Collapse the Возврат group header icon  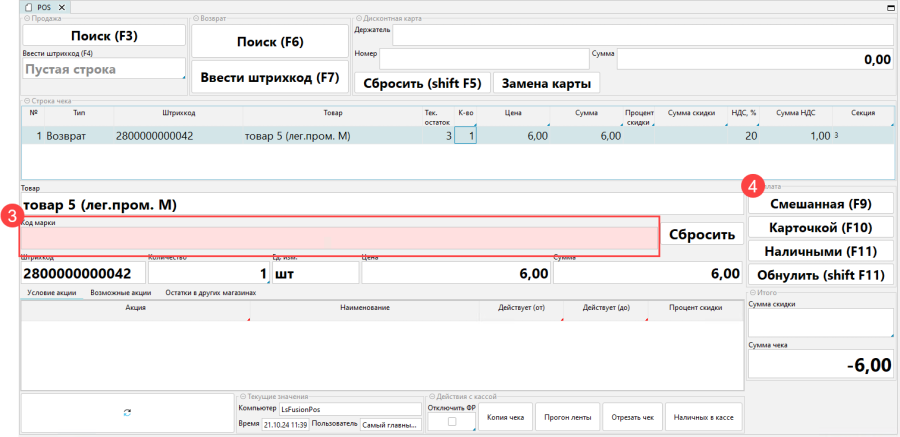[195, 18]
